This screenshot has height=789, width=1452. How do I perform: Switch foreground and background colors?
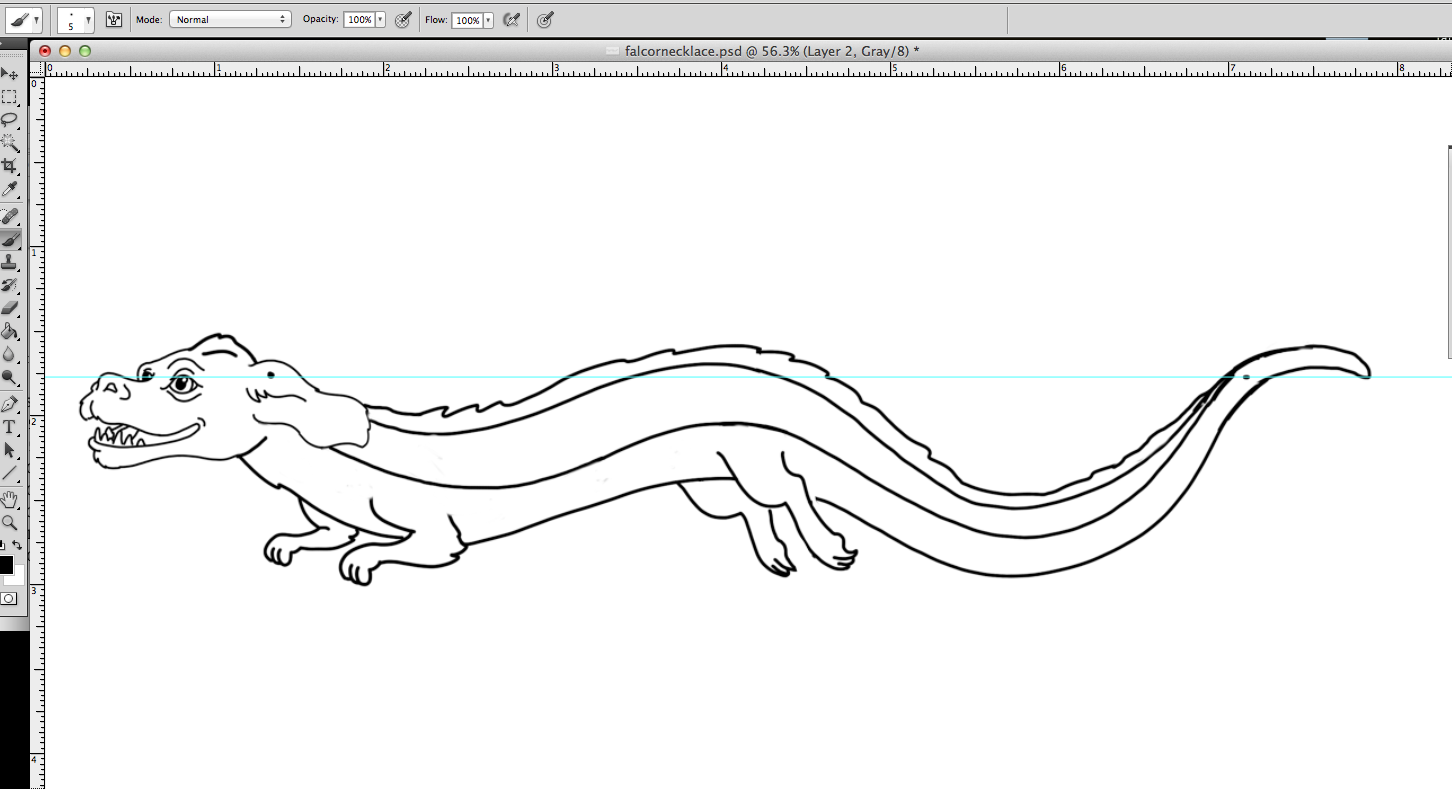pyautogui.click(x=18, y=545)
